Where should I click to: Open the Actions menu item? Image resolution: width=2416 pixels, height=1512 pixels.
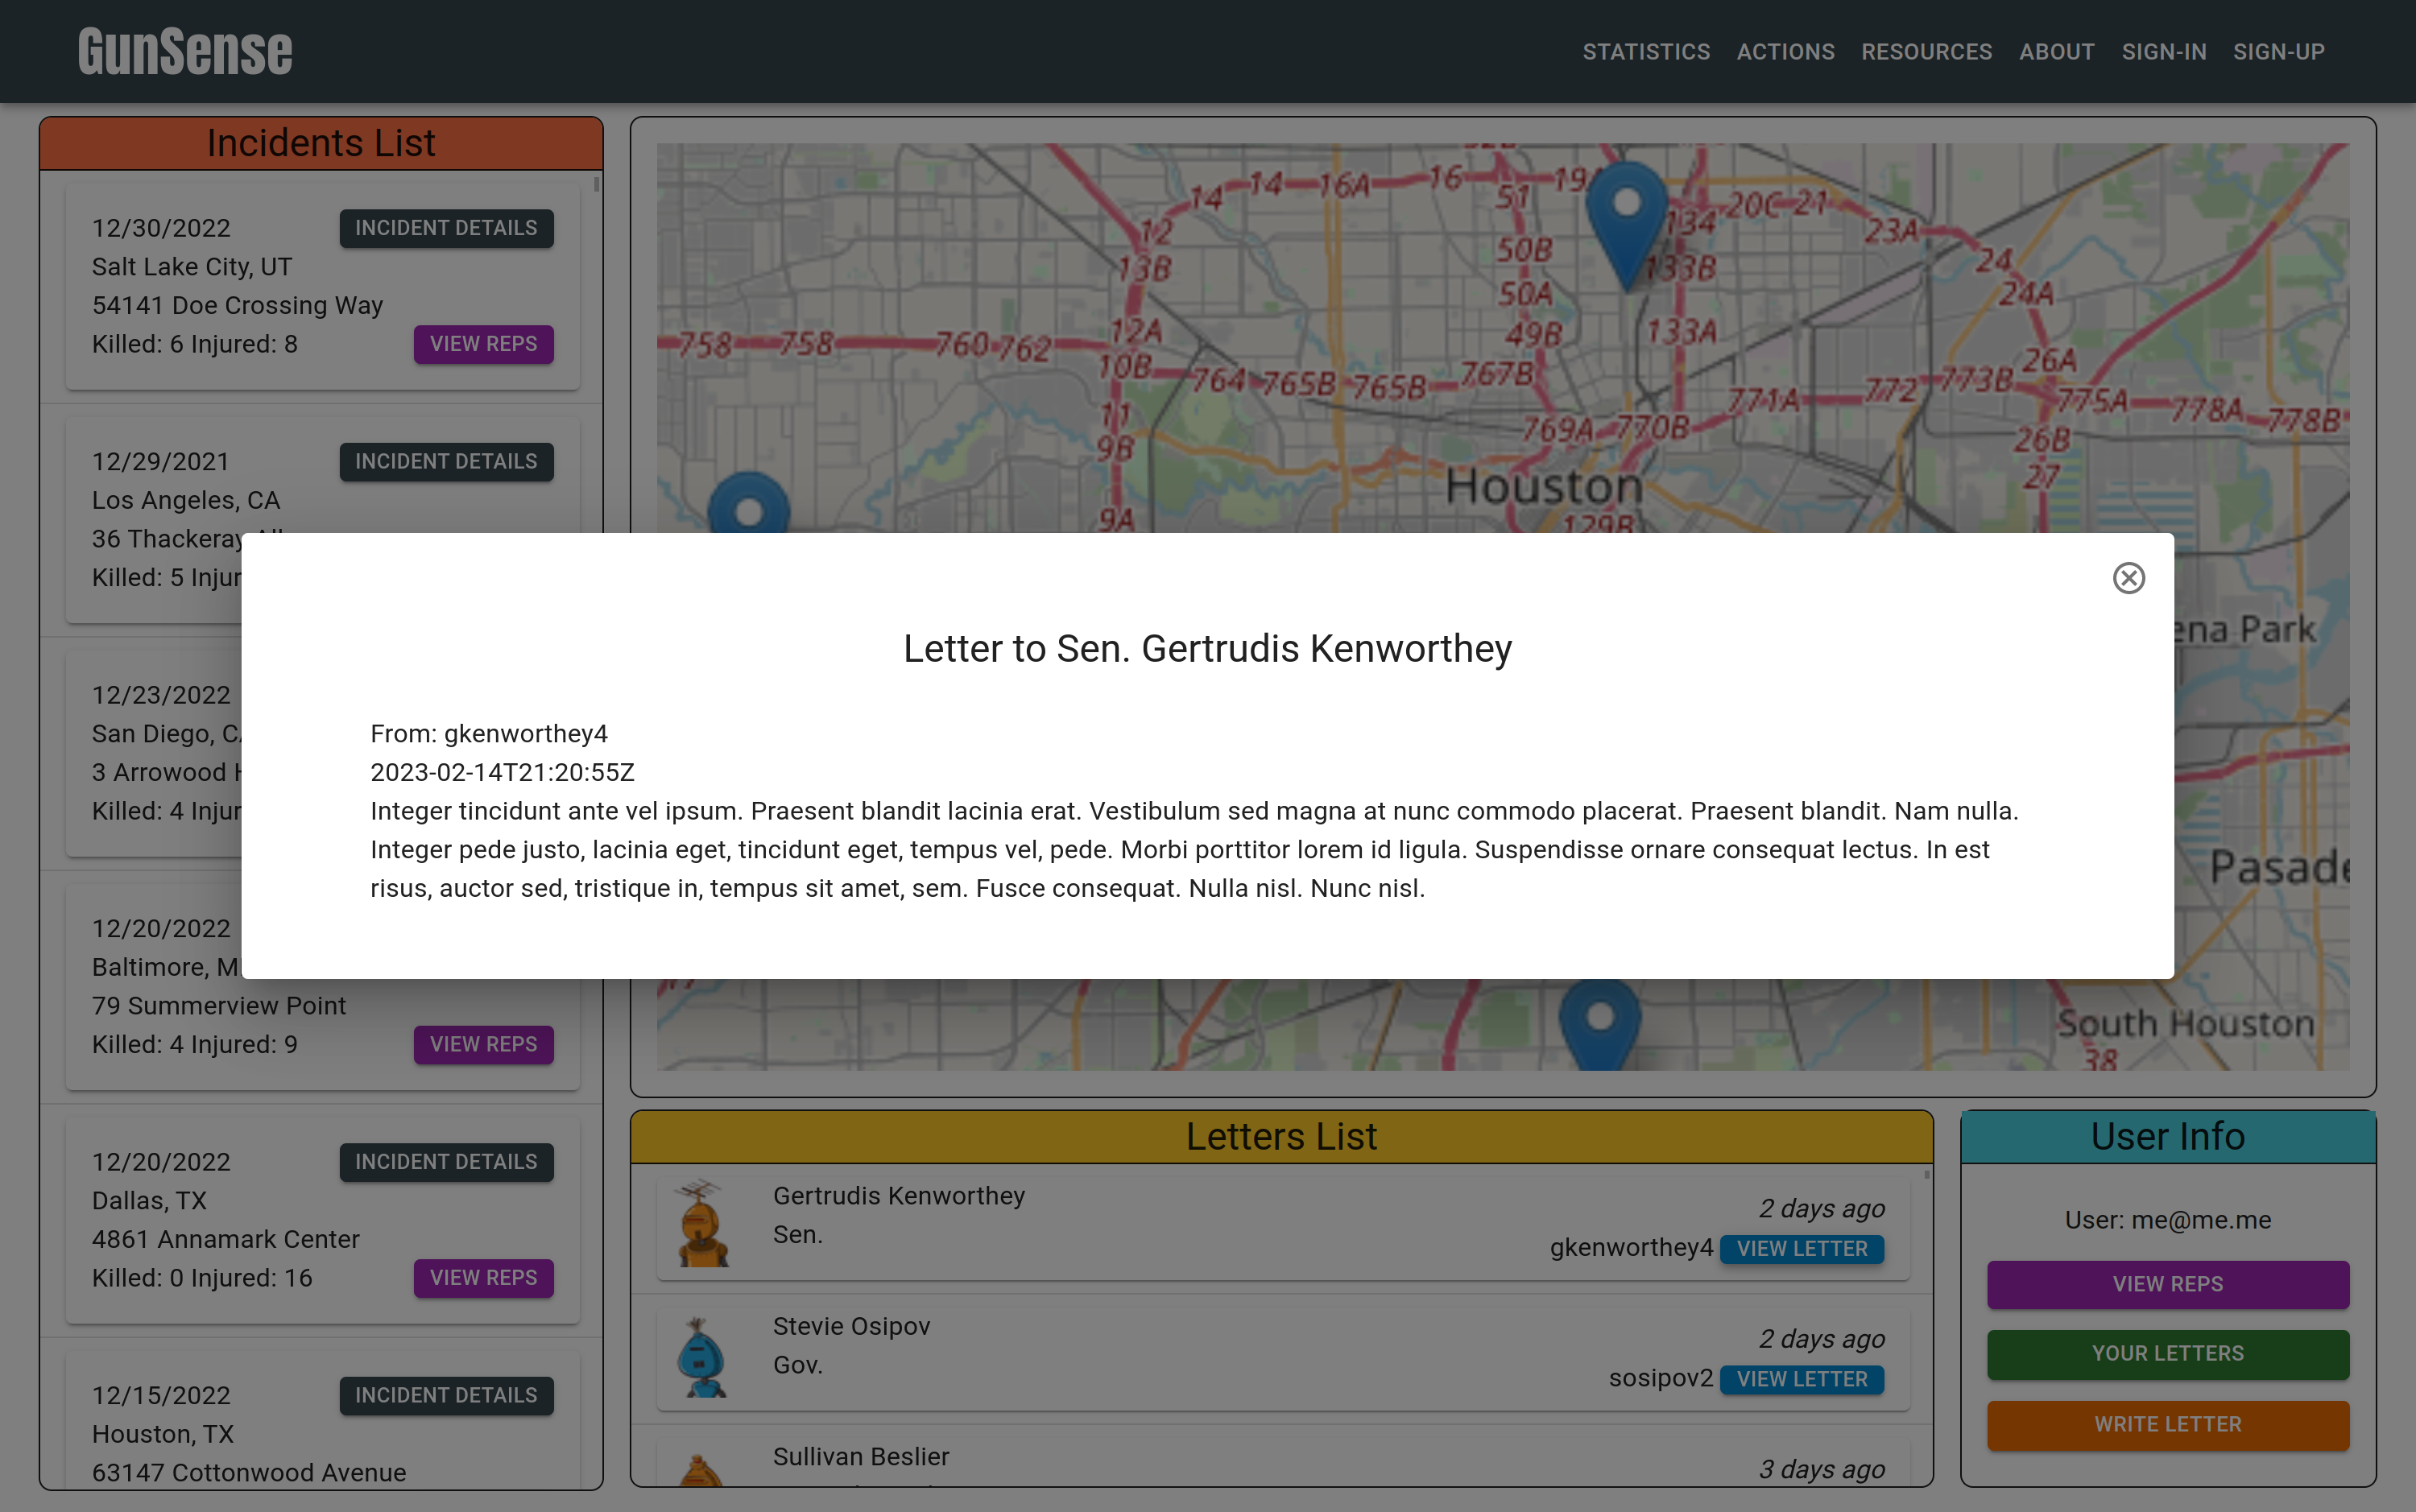(1785, 52)
